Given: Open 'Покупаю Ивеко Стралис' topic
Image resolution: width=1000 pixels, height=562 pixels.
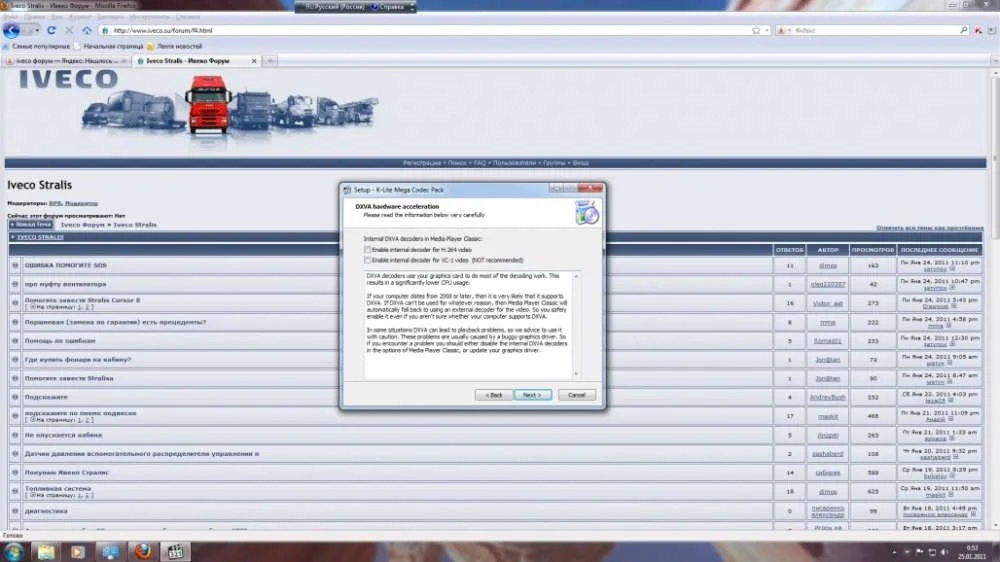Looking at the screenshot, I should [x=66, y=473].
